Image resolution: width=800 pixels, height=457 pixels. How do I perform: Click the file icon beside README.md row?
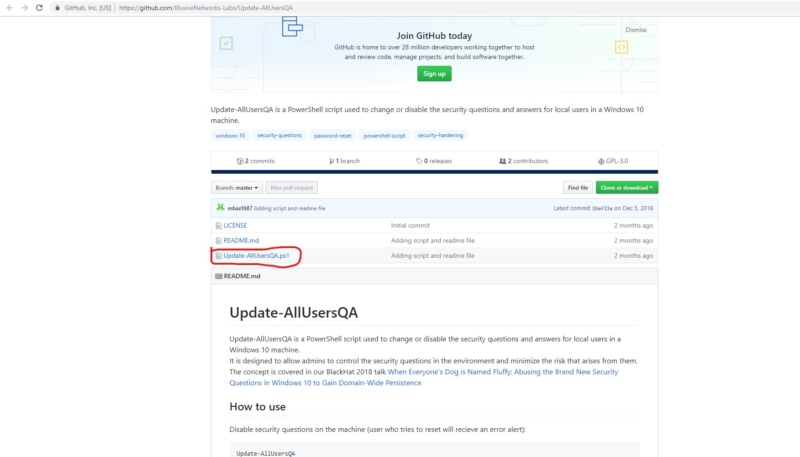(218, 241)
